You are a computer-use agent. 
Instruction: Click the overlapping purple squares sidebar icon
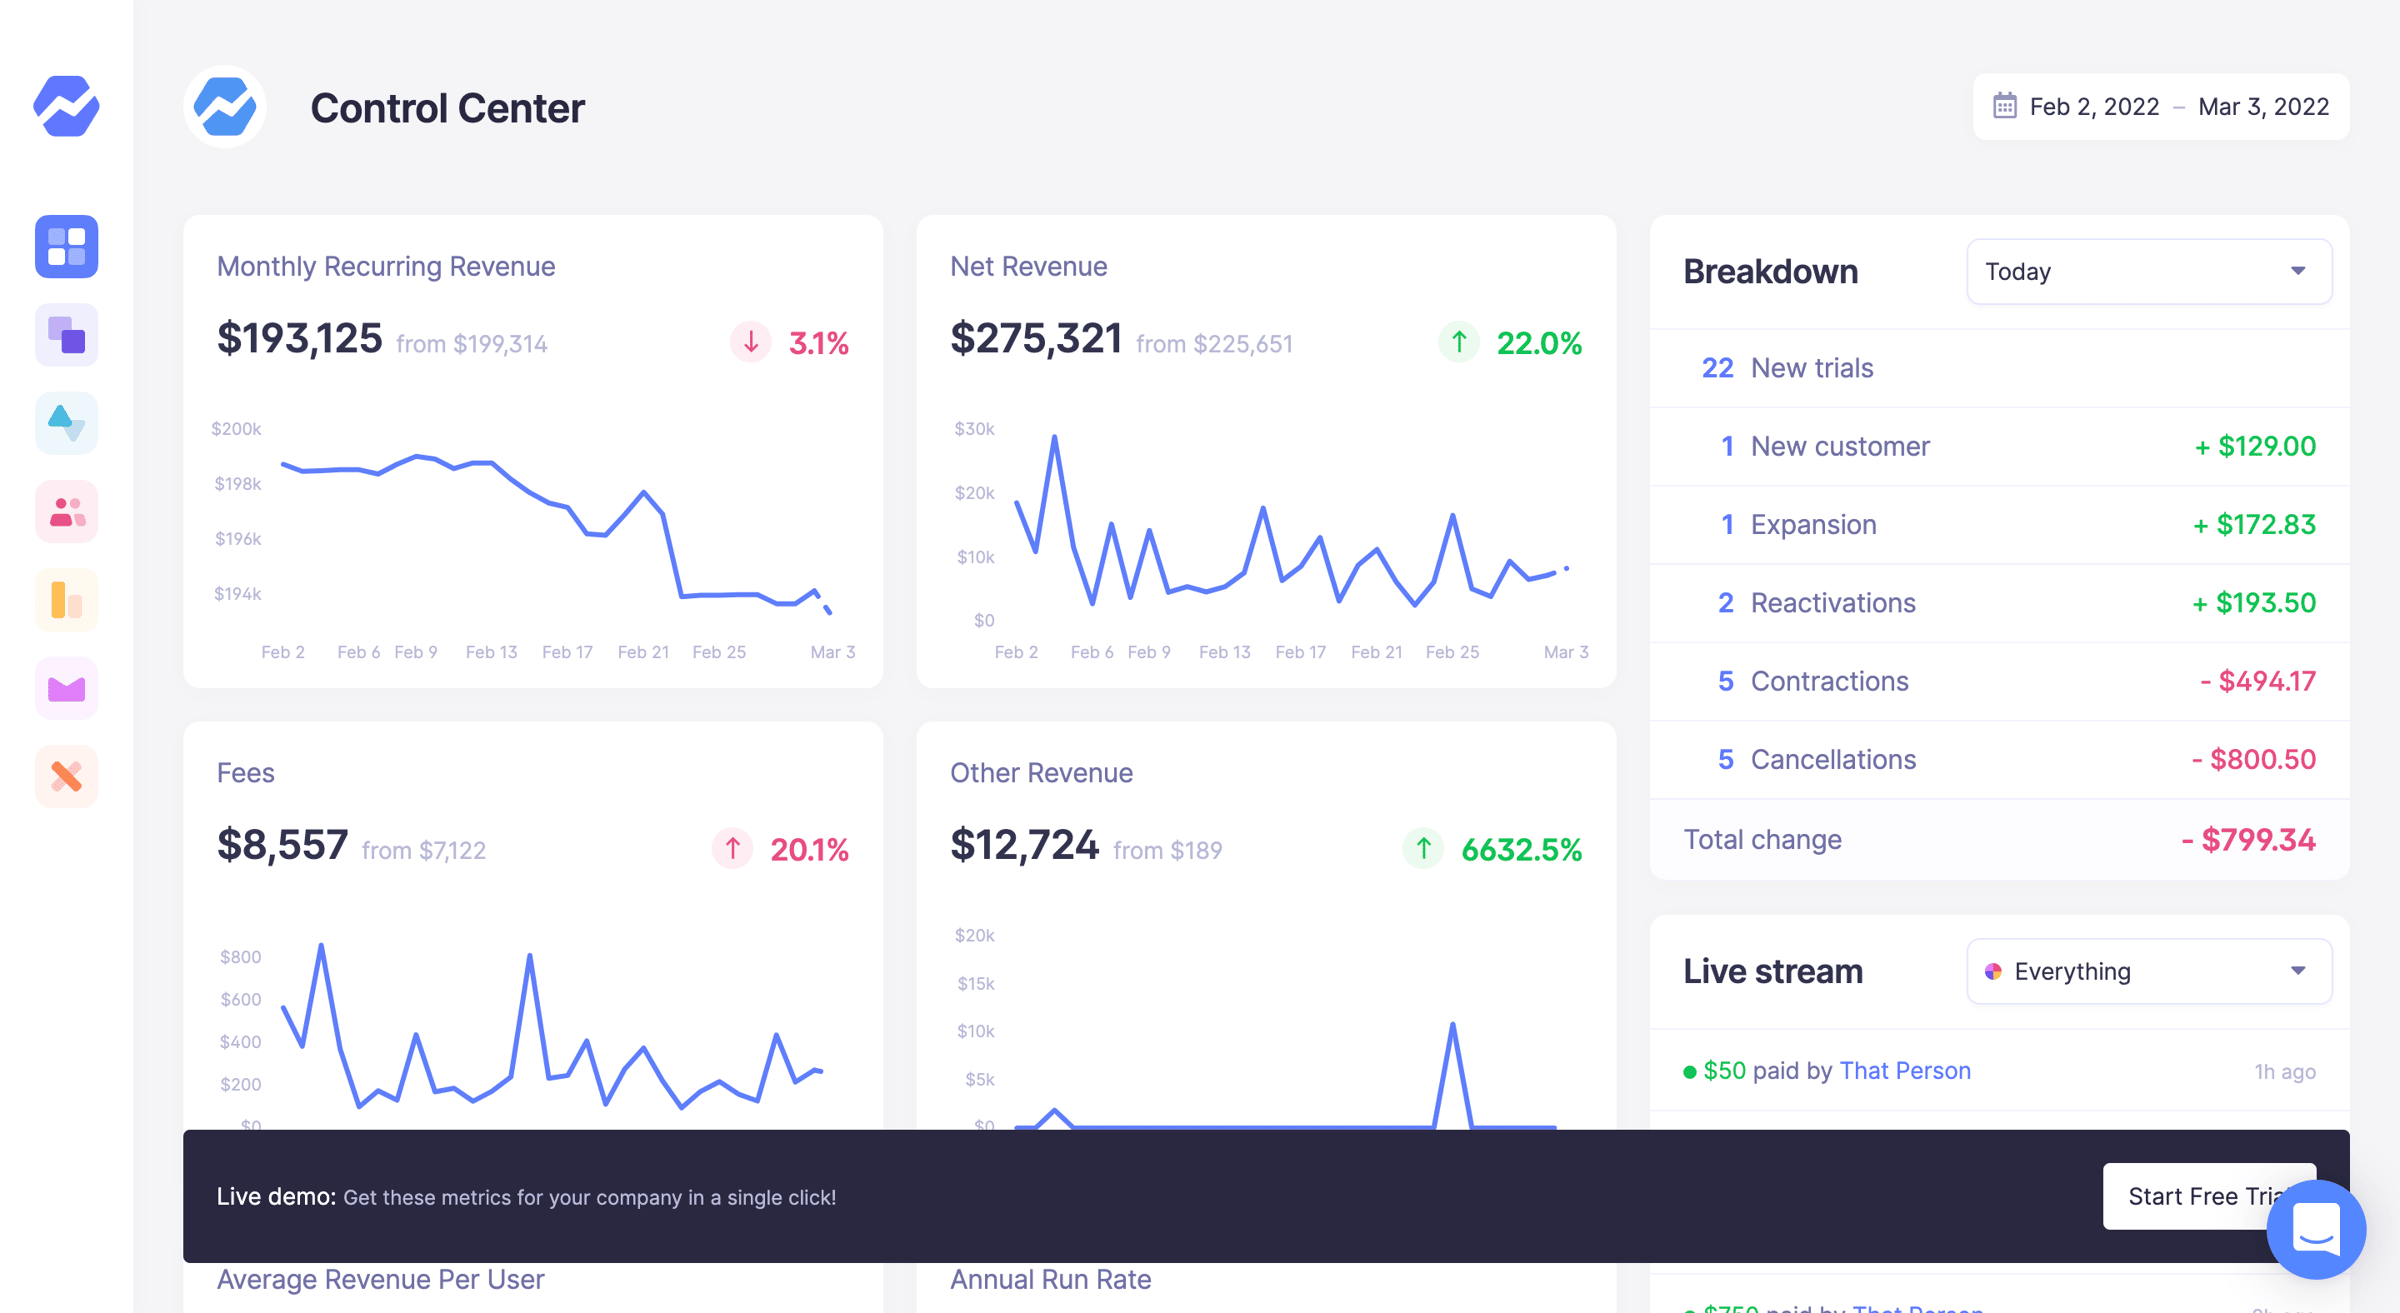point(67,335)
